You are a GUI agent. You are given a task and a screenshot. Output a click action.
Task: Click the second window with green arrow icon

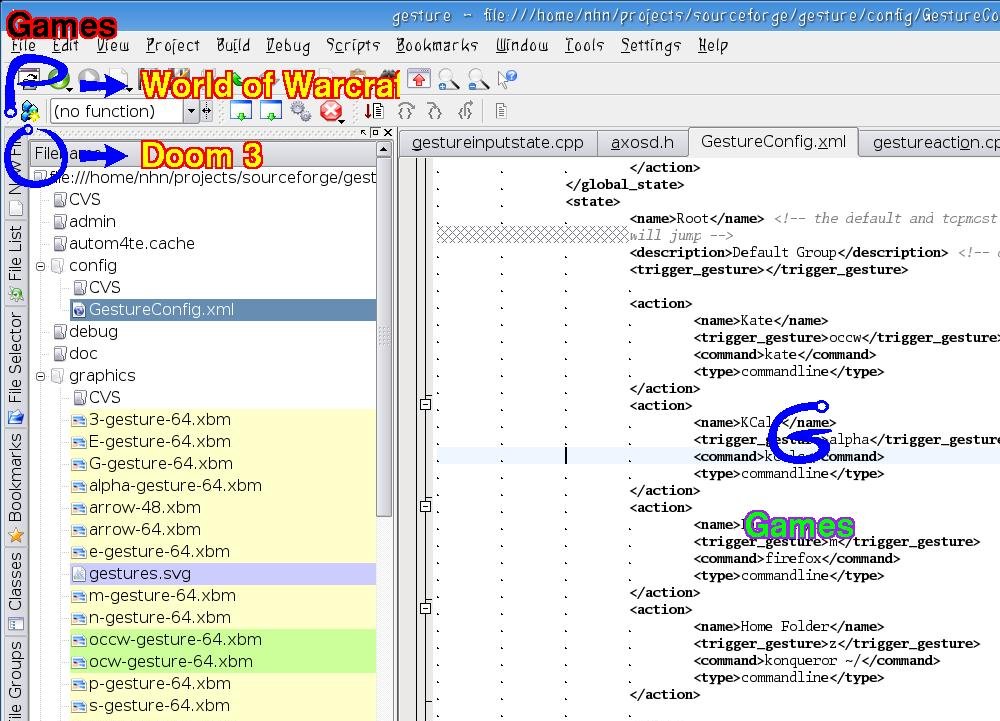tap(270, 111)
